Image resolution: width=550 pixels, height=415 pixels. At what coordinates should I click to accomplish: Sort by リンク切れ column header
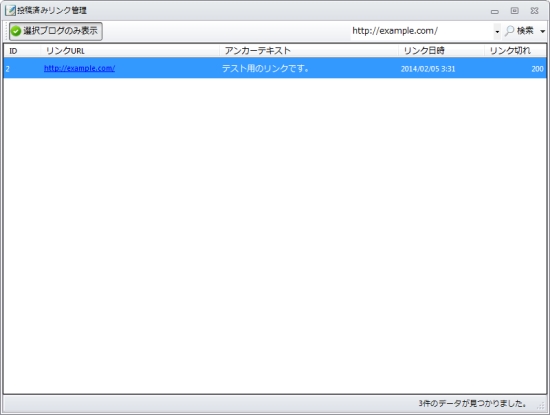click(515, 51)
